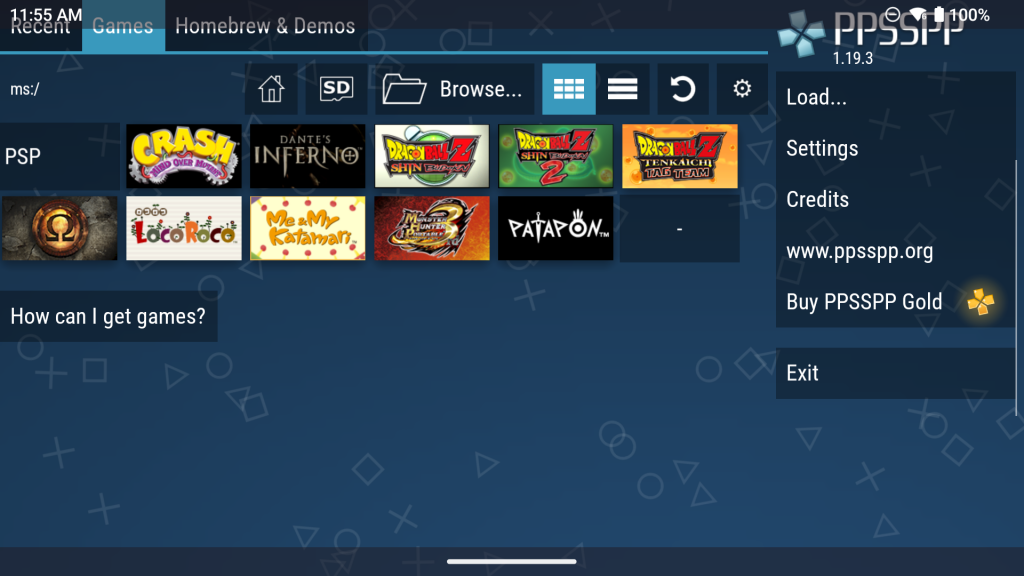
Task: Click the version 1.19.3 text
Action: [852, 58]
